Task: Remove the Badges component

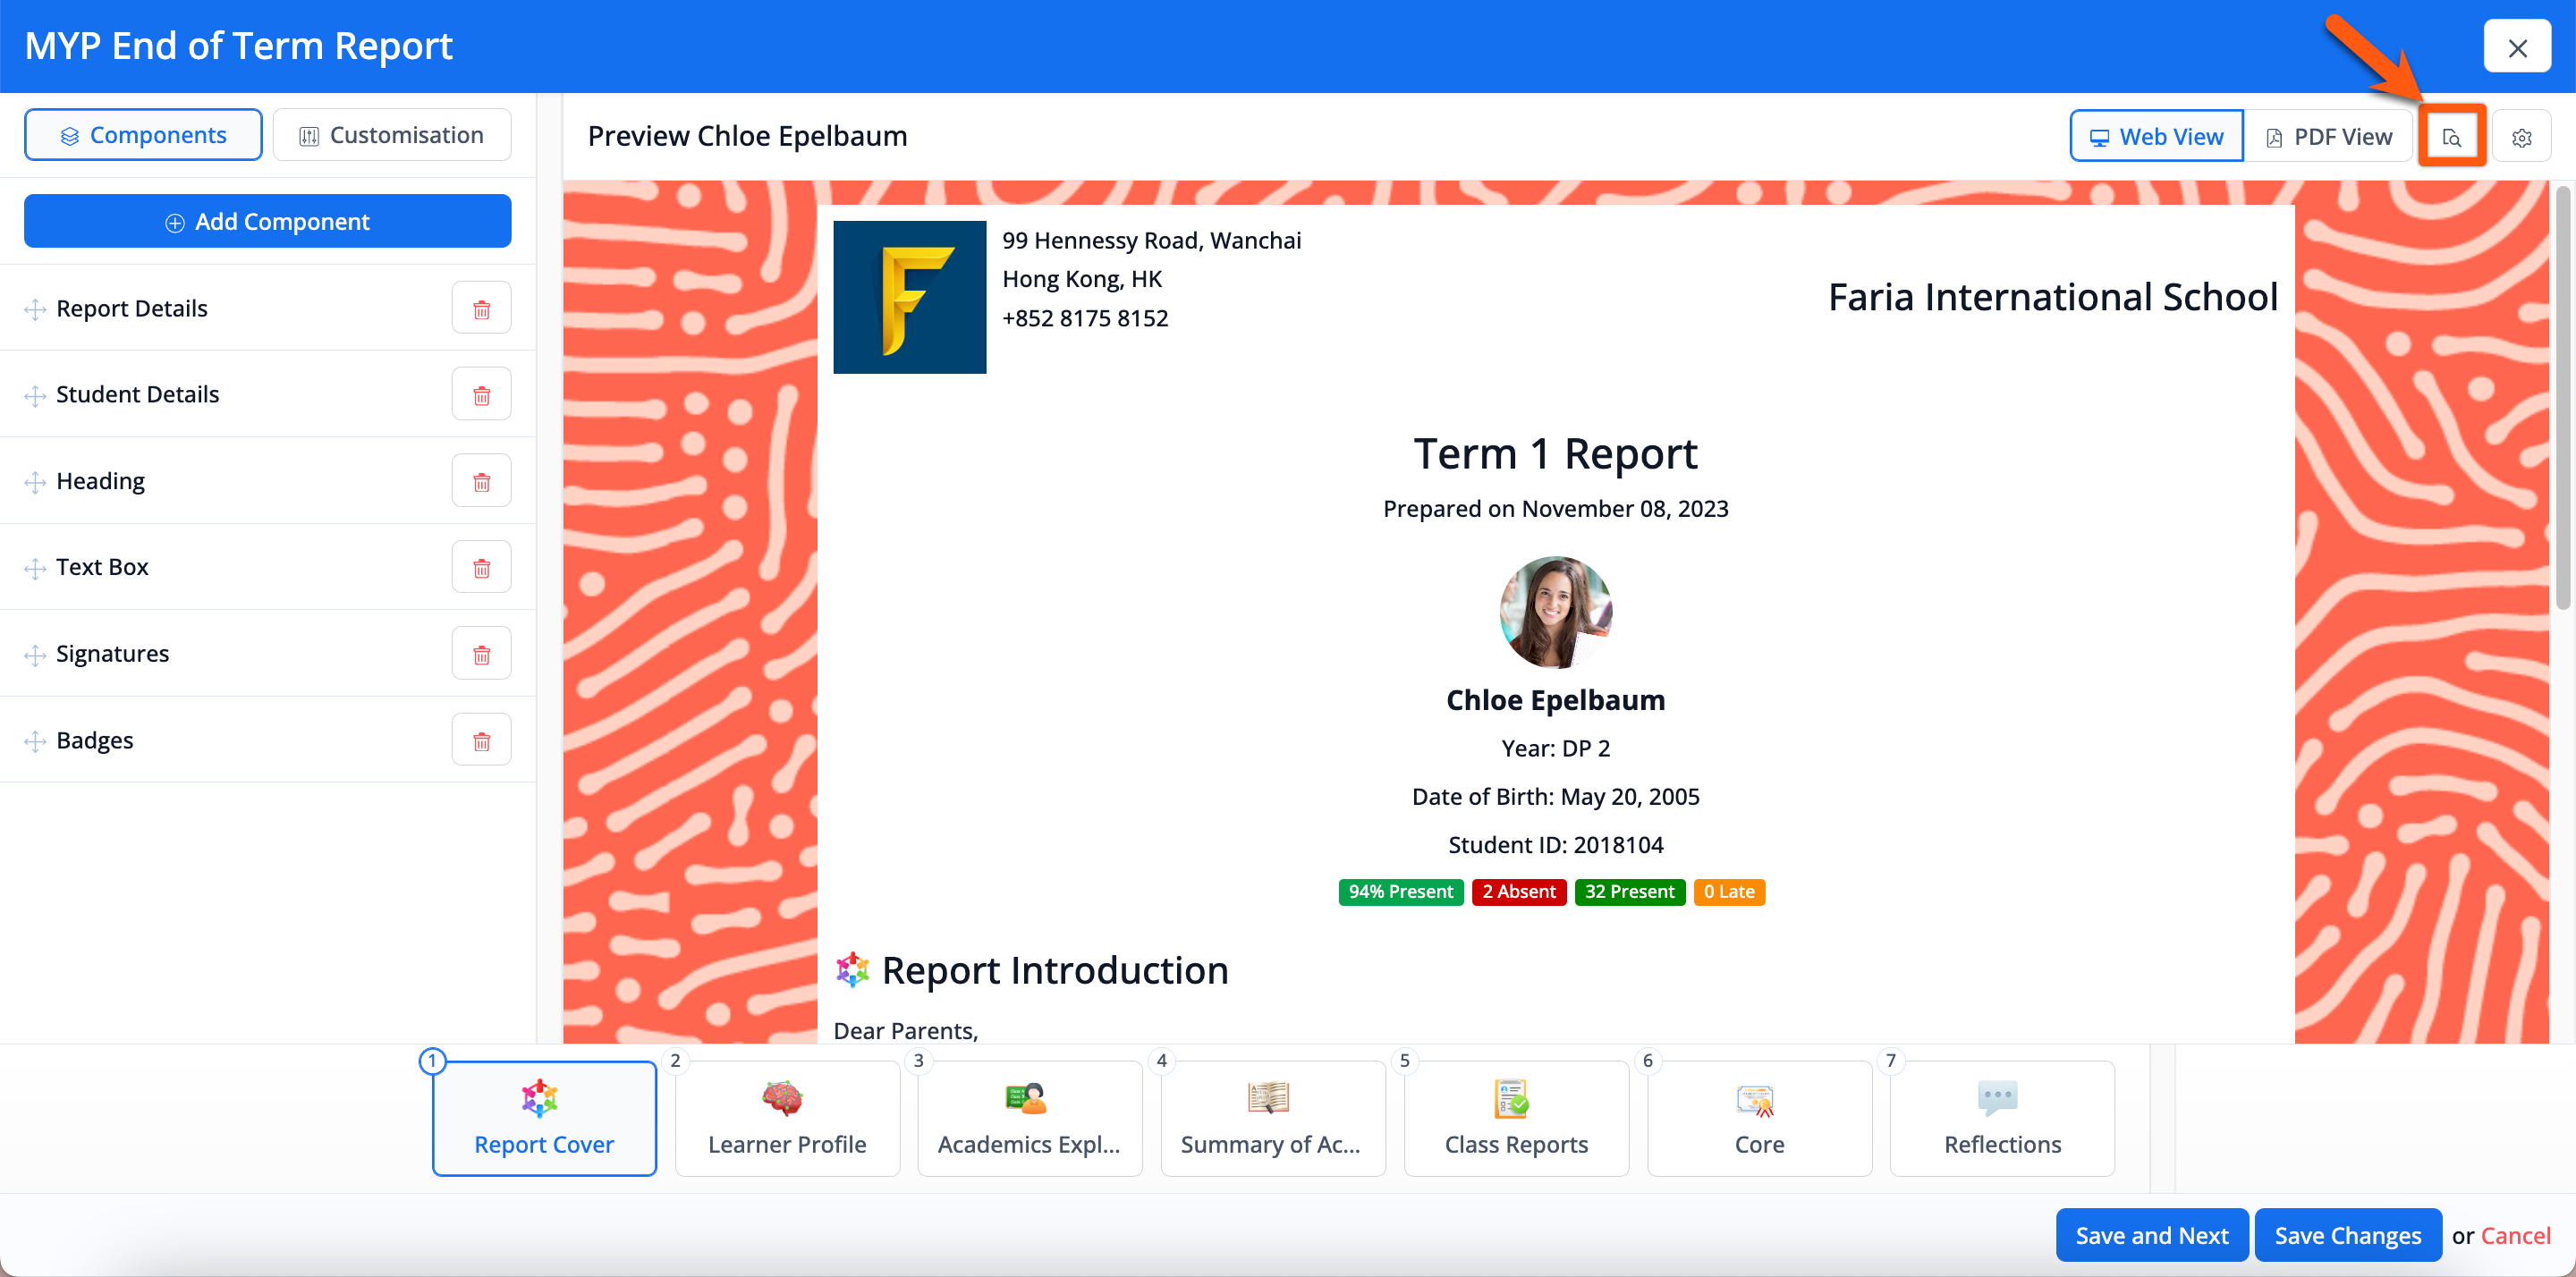Action: coord(481,740)
